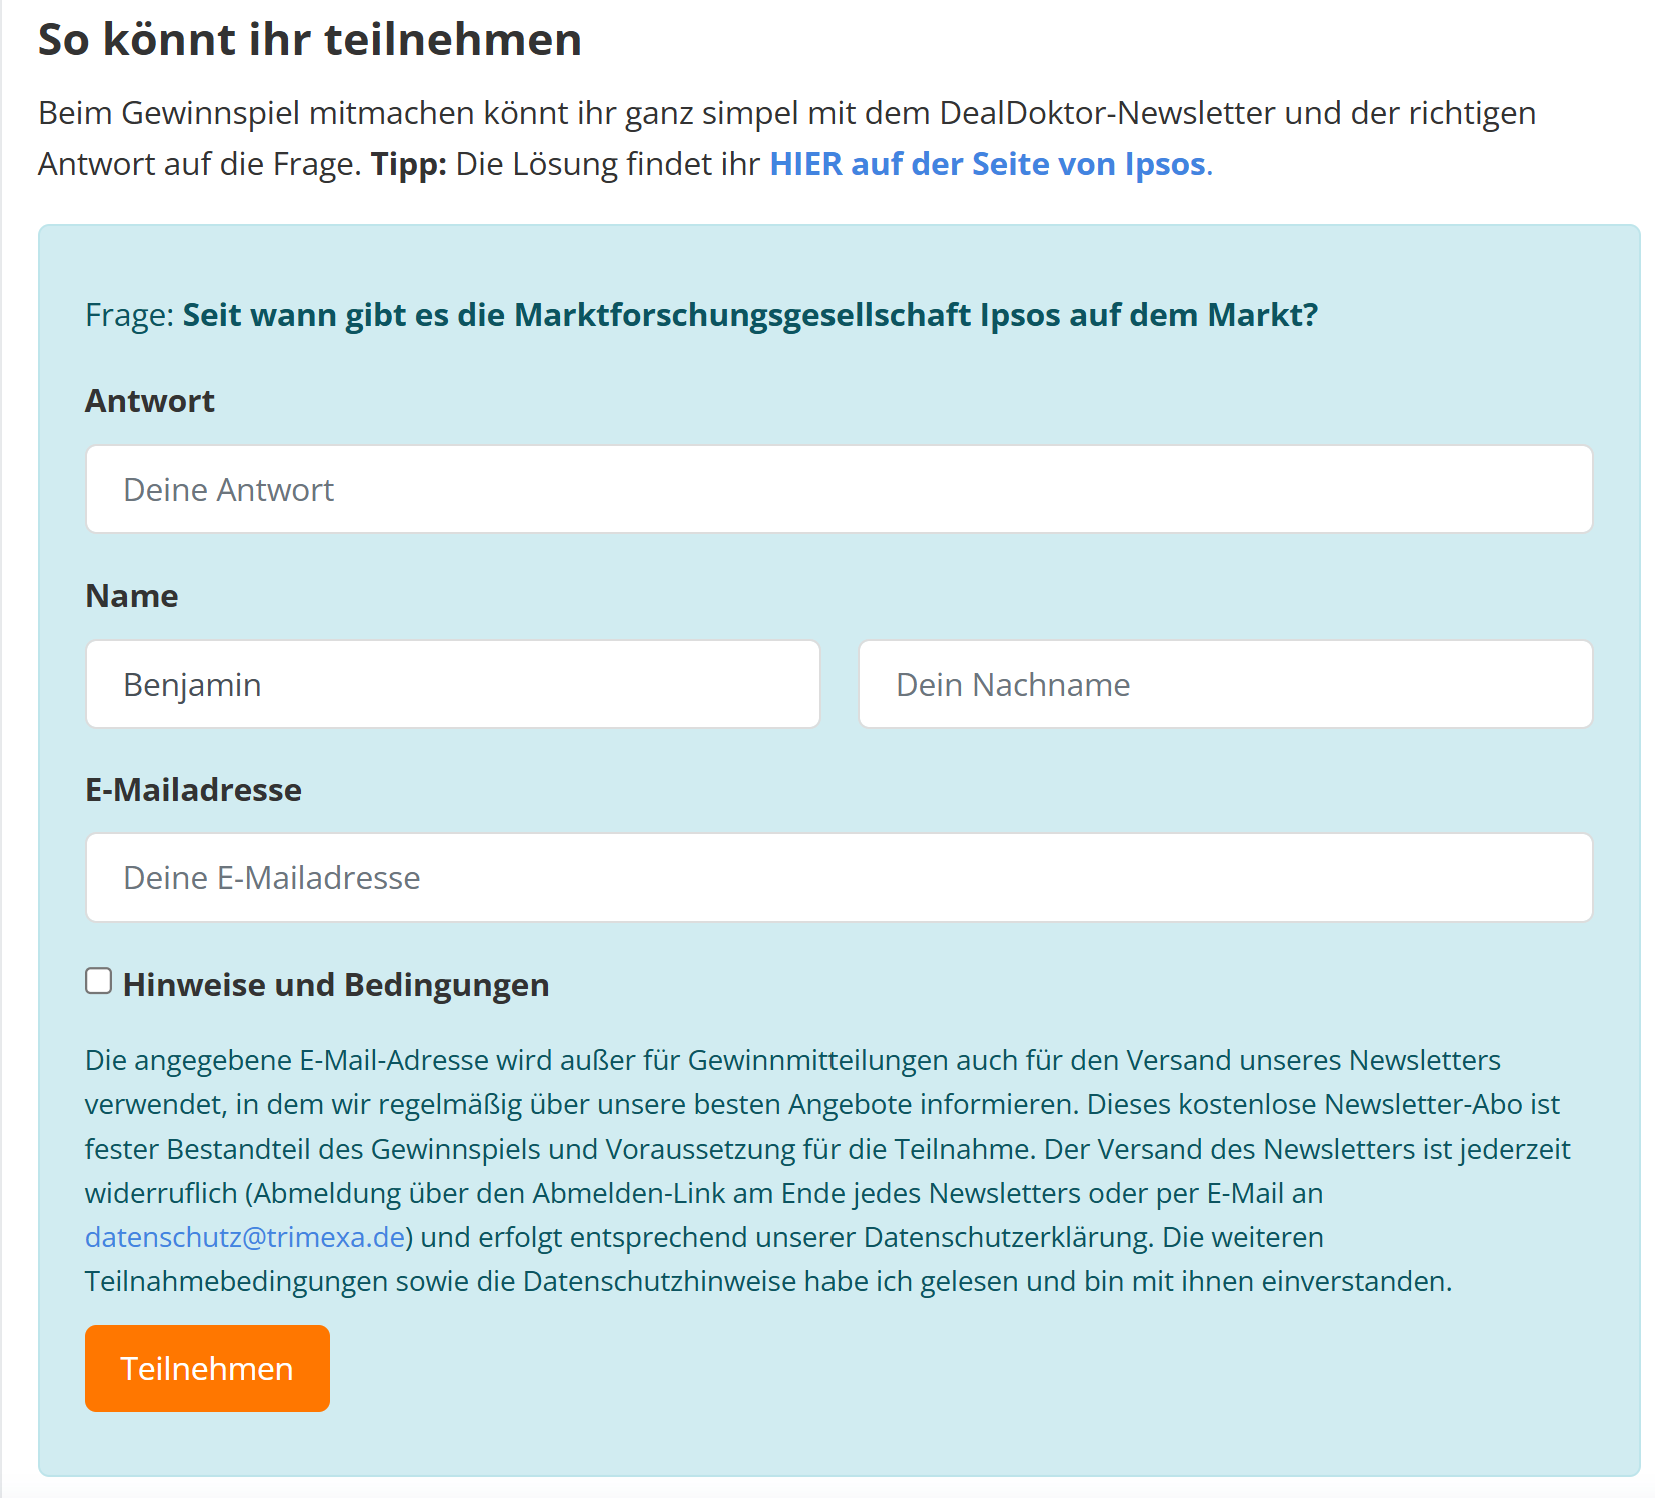
Task: Click the Name field label
Action: point(132,596)
